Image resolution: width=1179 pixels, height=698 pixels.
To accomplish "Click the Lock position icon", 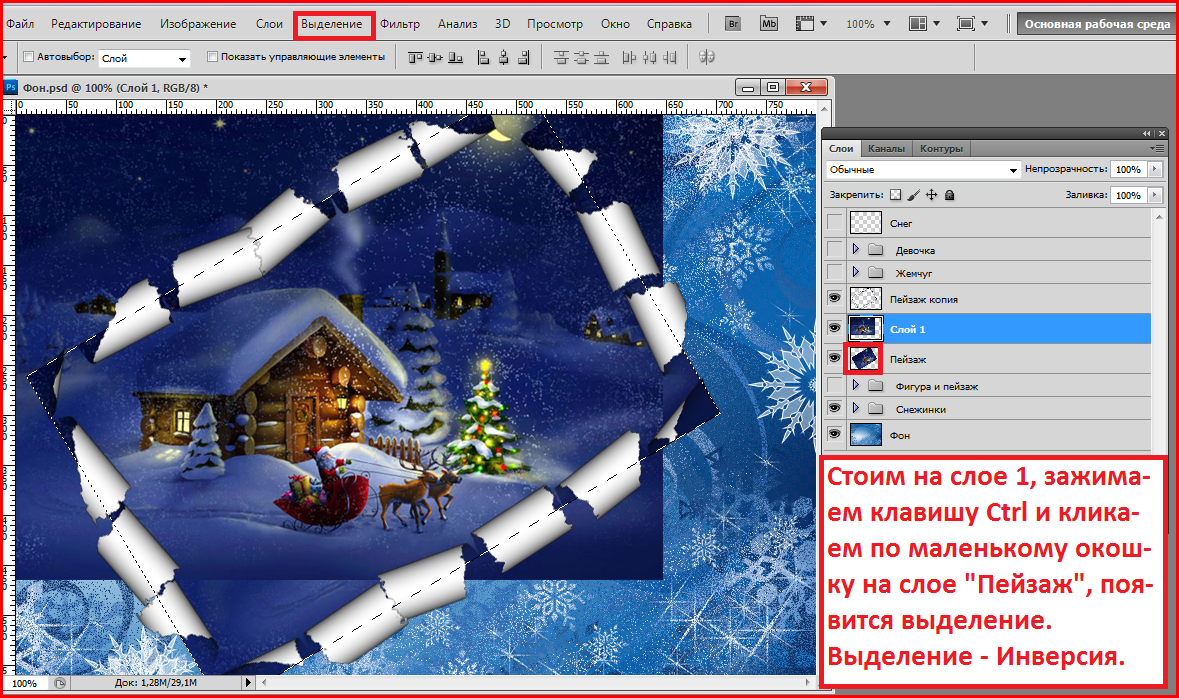I will pyautogui.click(x=932, y=195).
